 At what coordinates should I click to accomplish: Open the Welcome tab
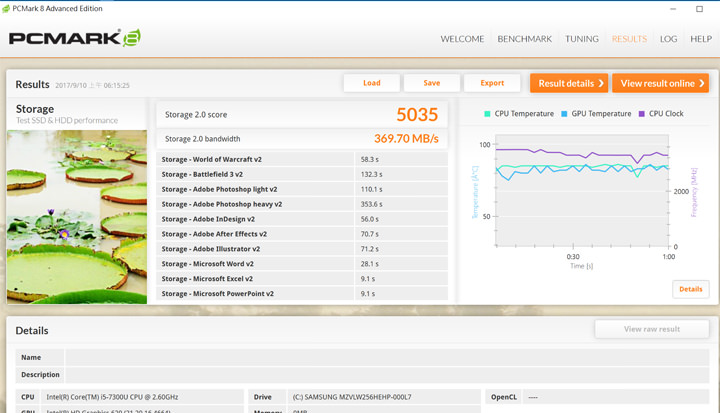[462, 39]
